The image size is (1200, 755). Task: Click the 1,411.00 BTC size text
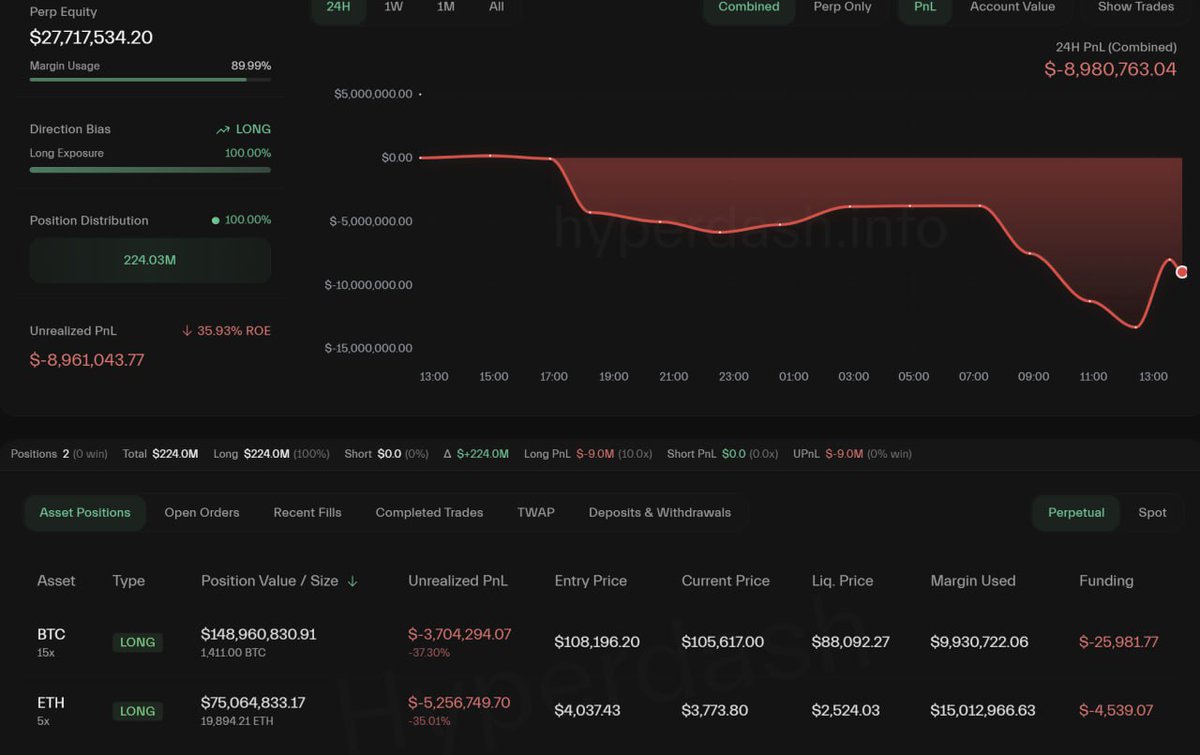233,652
